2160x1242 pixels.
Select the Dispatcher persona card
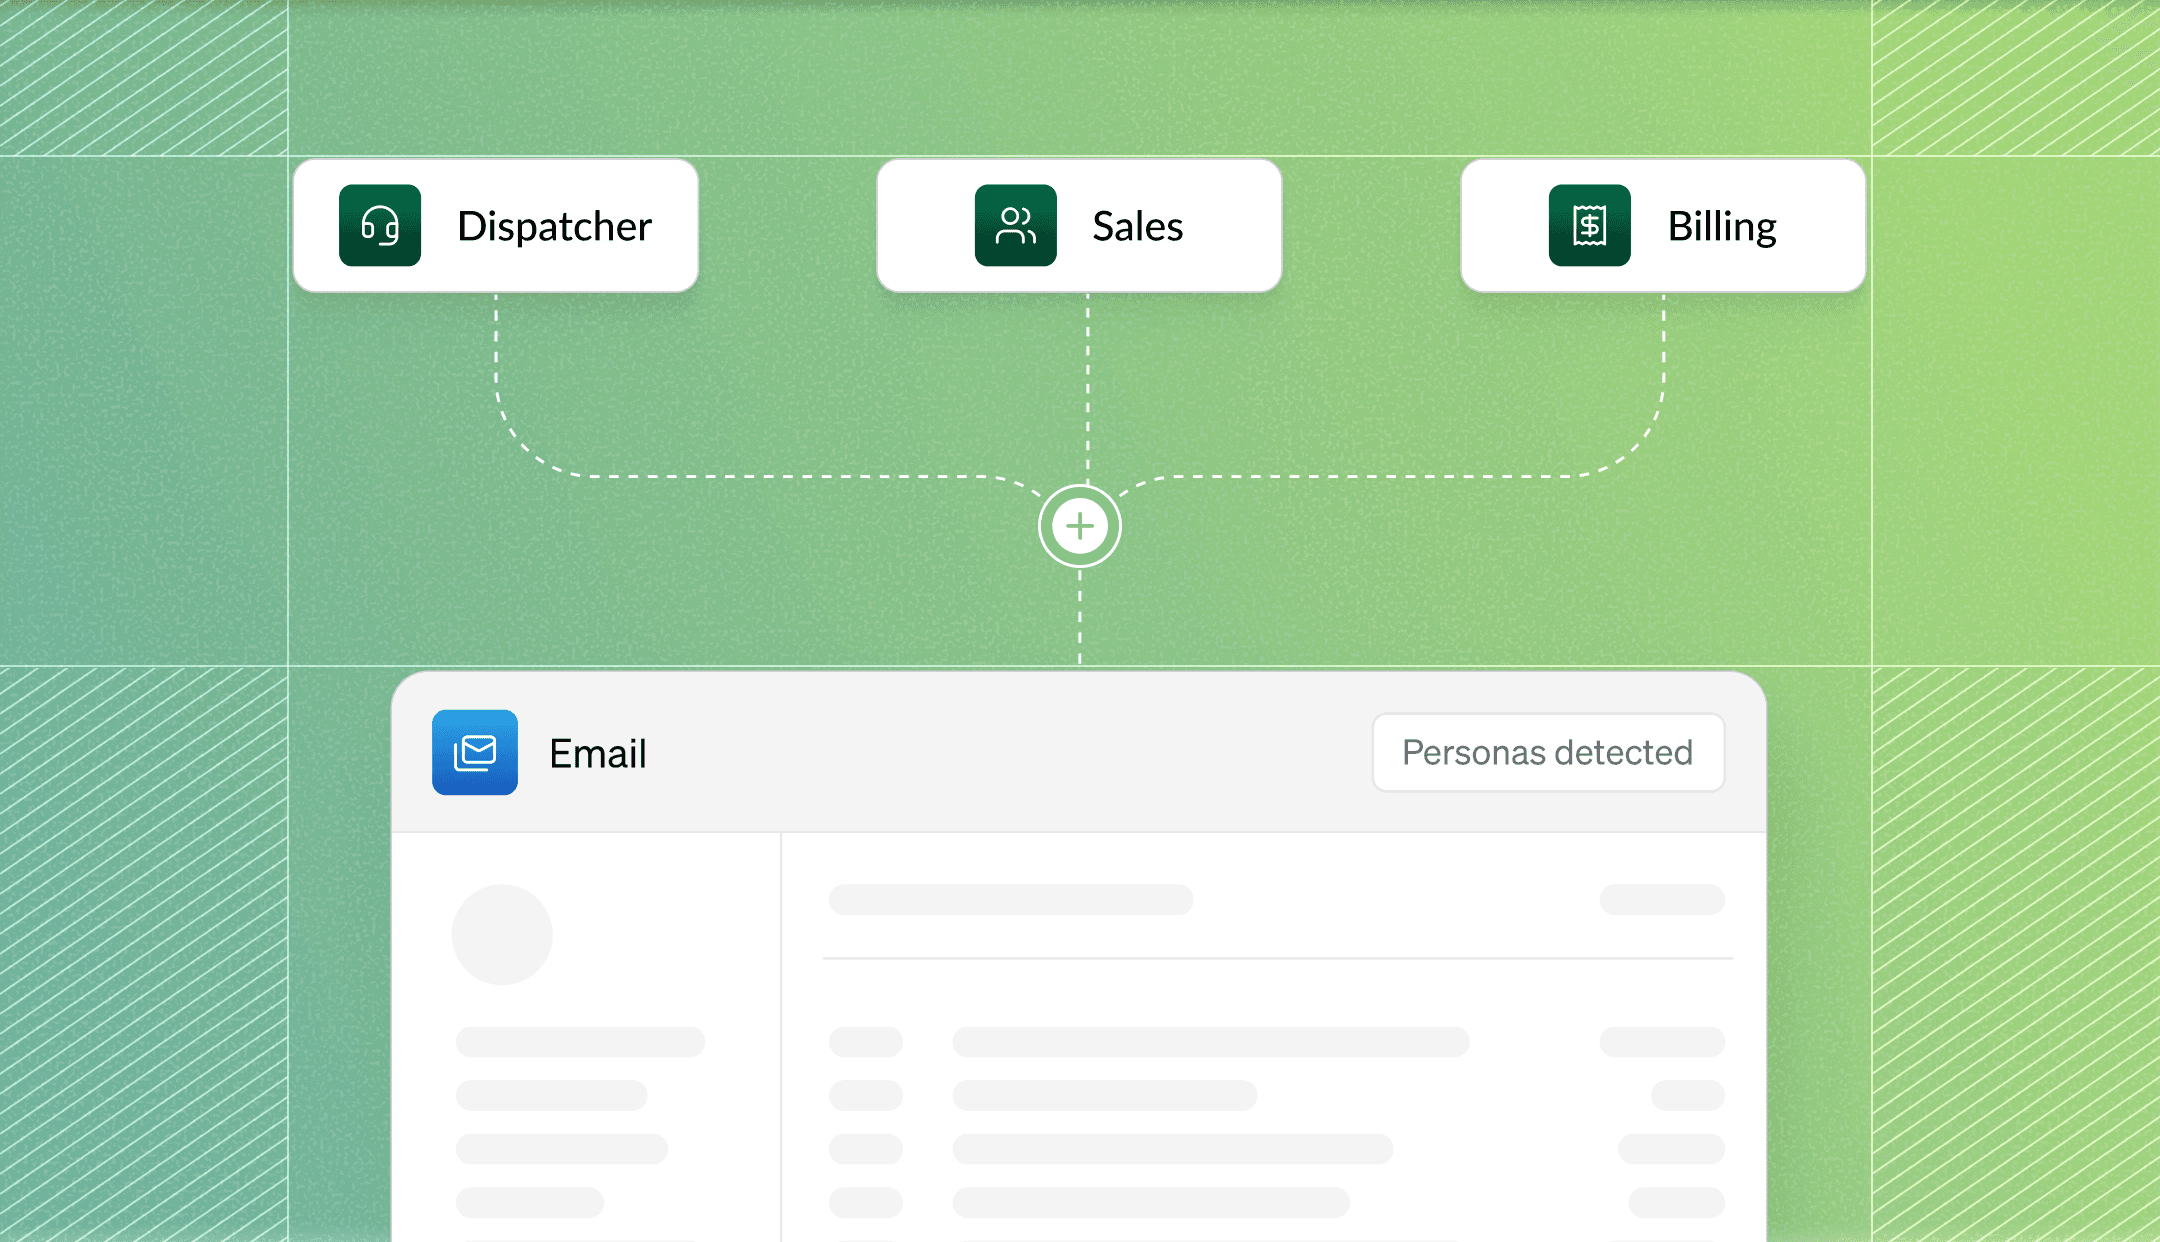coord(496,225)
